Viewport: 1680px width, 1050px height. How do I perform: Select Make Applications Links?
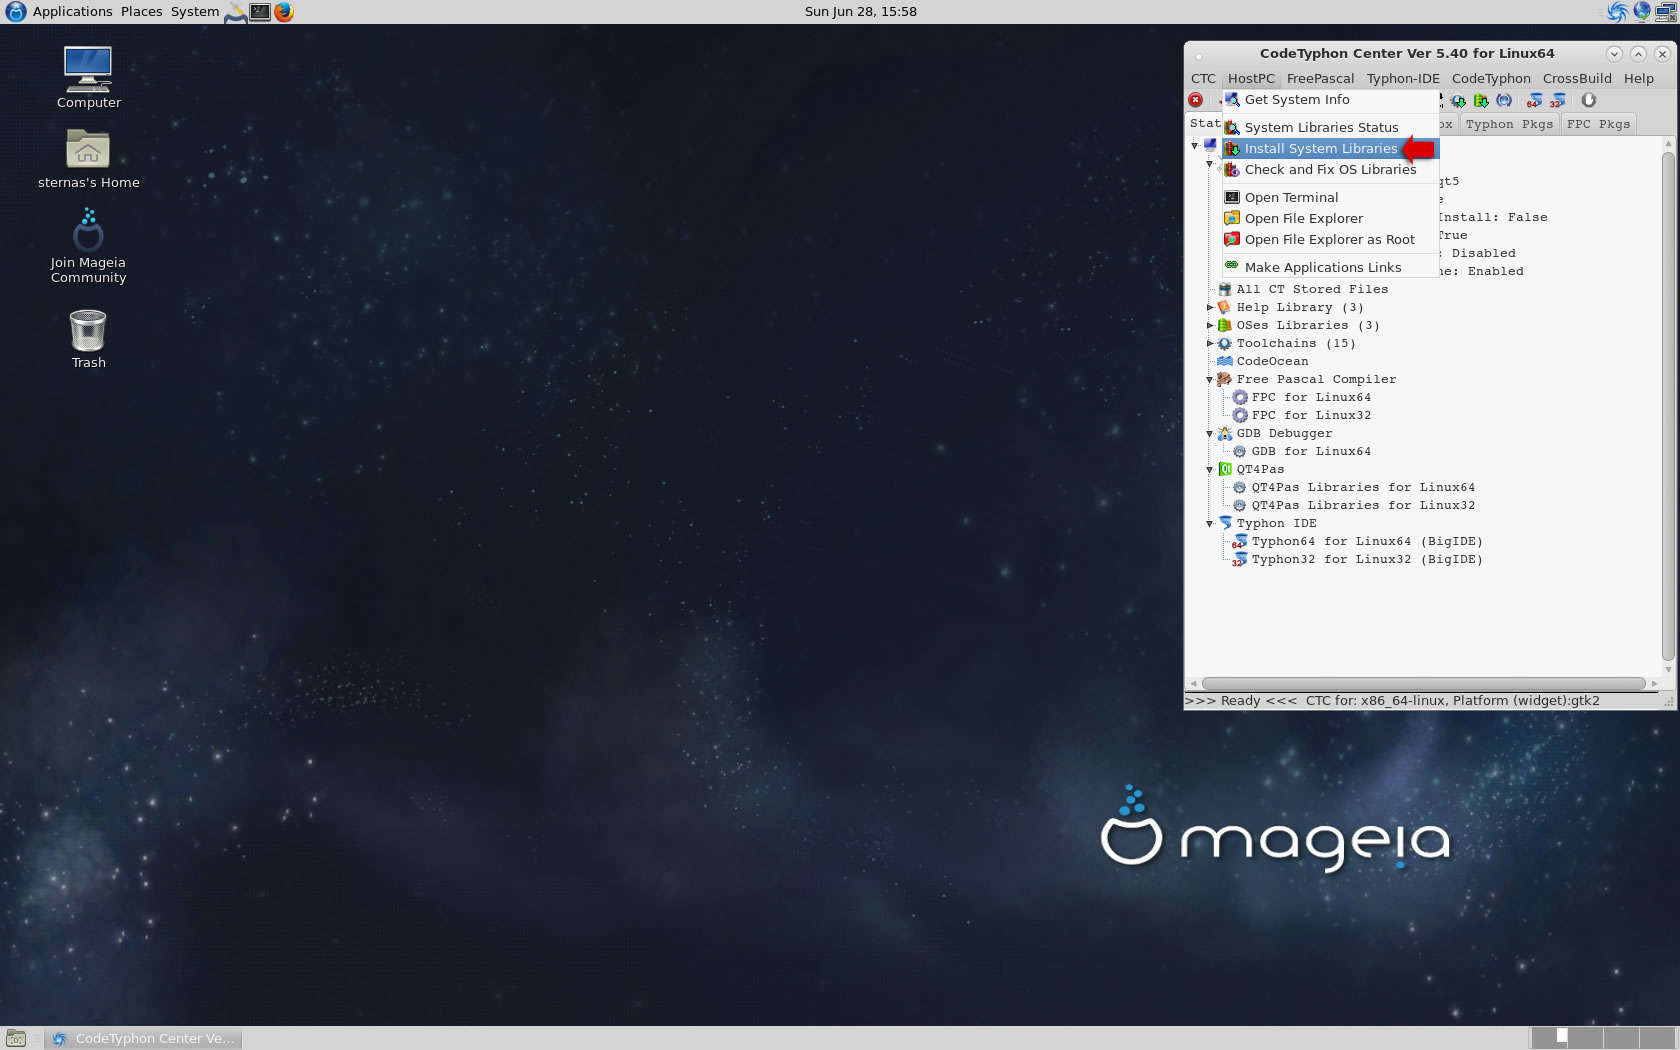1330,267
